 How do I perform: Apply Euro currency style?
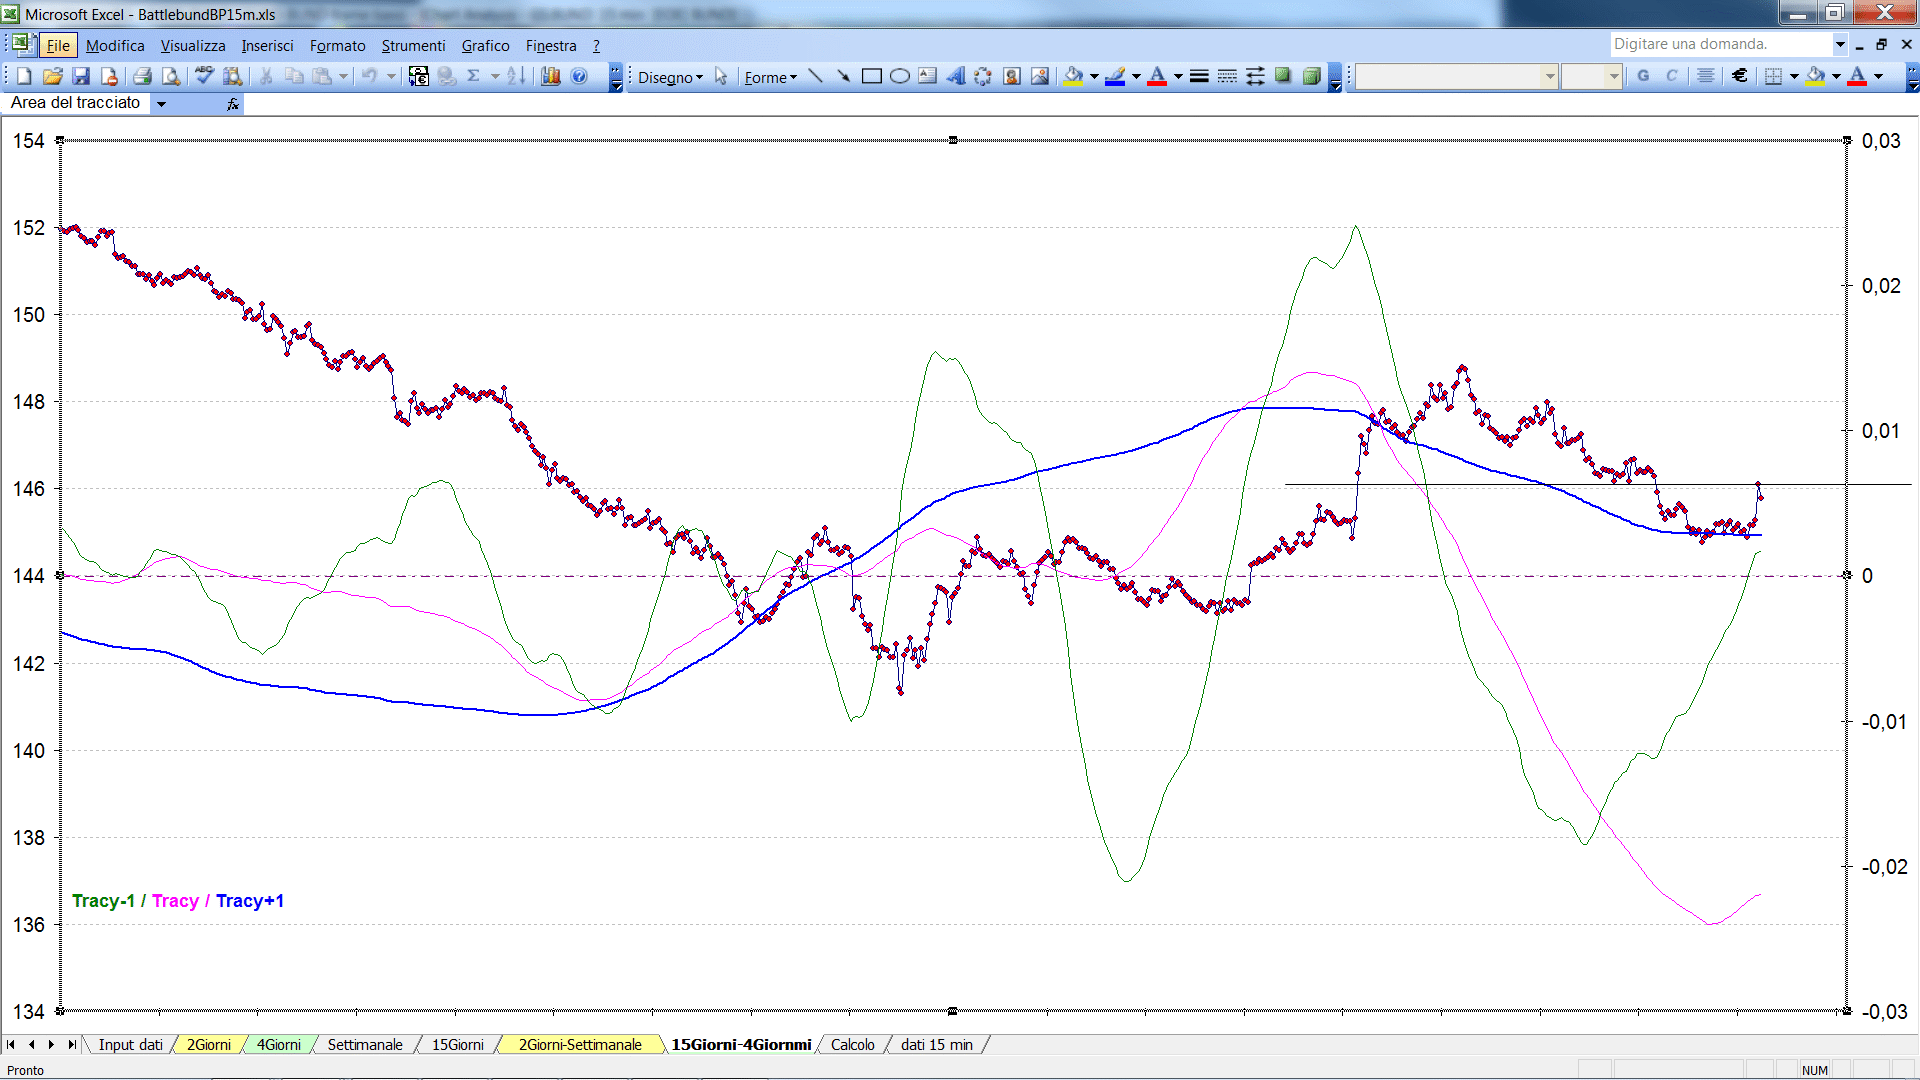click(x=1740, y=76)
